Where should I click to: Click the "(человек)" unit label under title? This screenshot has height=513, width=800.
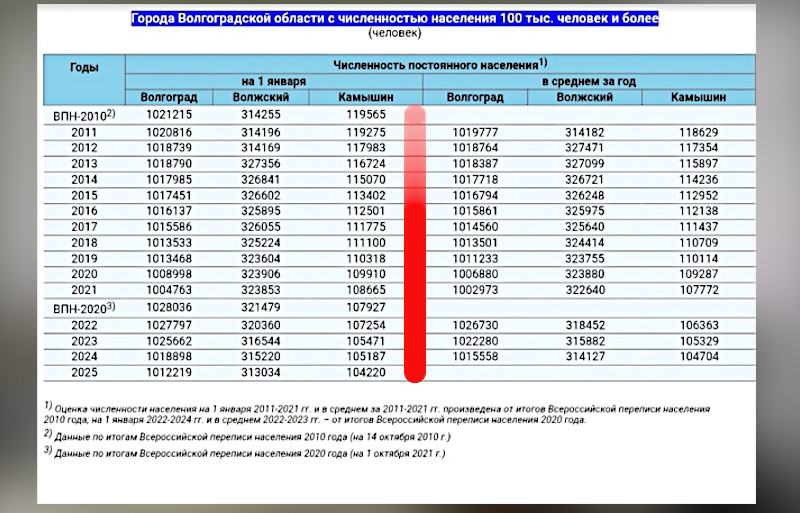[x=395, y=34]
